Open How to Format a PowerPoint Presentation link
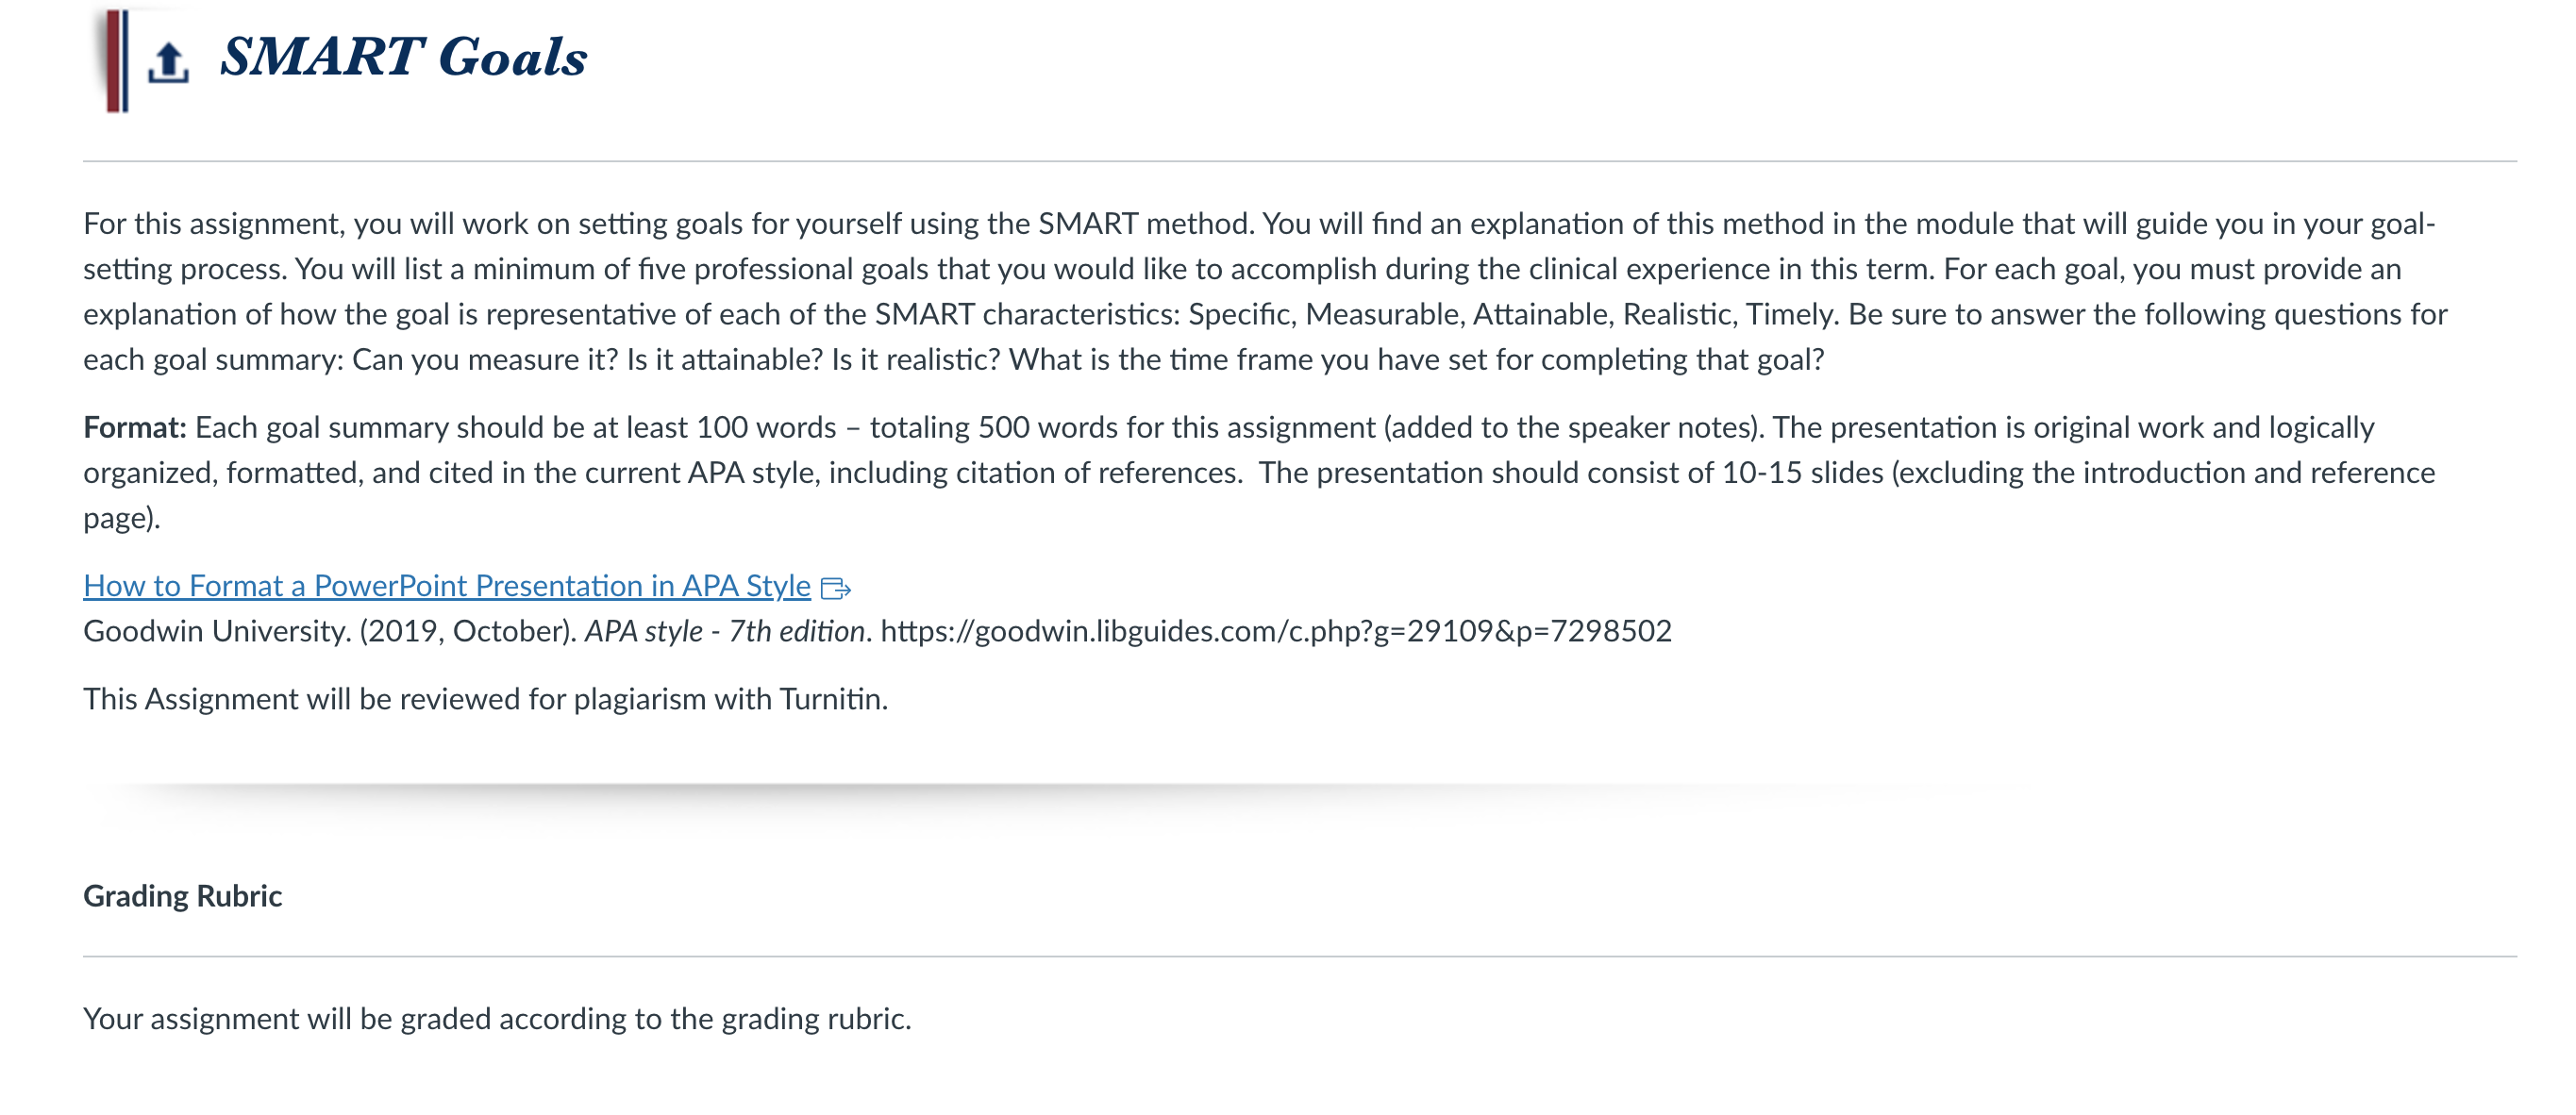 [446, 585]
